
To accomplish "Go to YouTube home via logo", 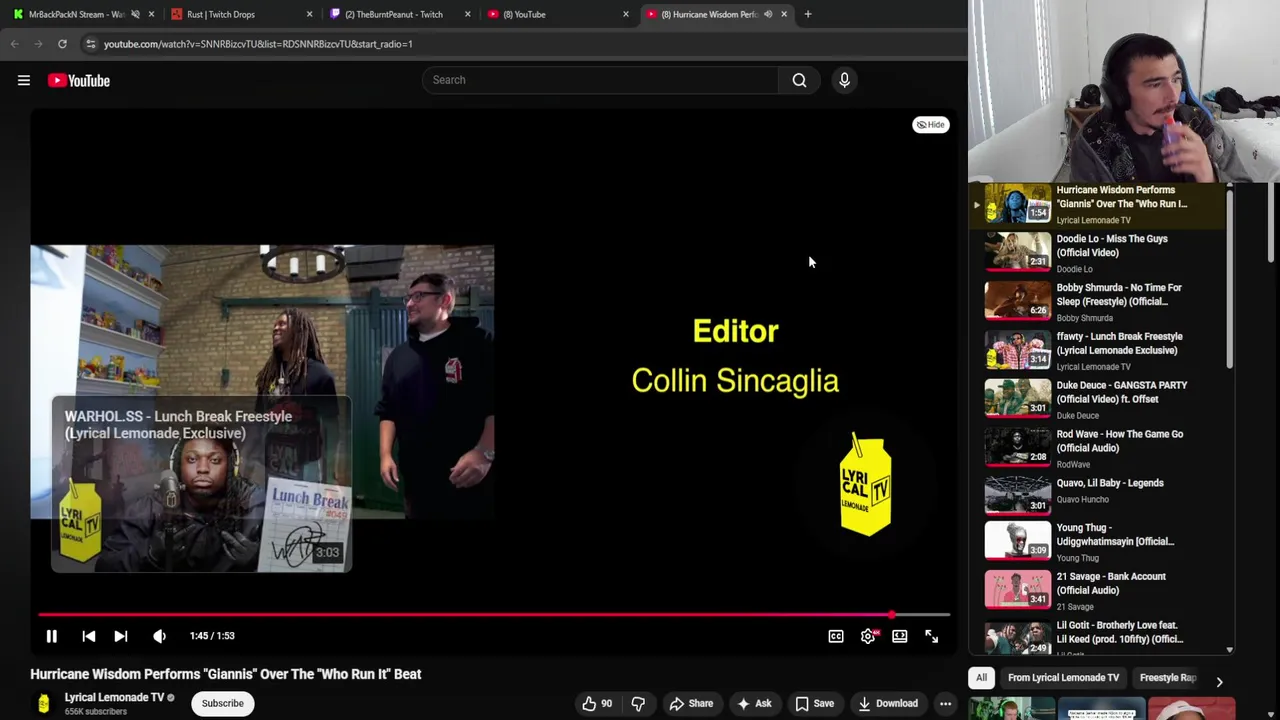I will click(78, 80).
